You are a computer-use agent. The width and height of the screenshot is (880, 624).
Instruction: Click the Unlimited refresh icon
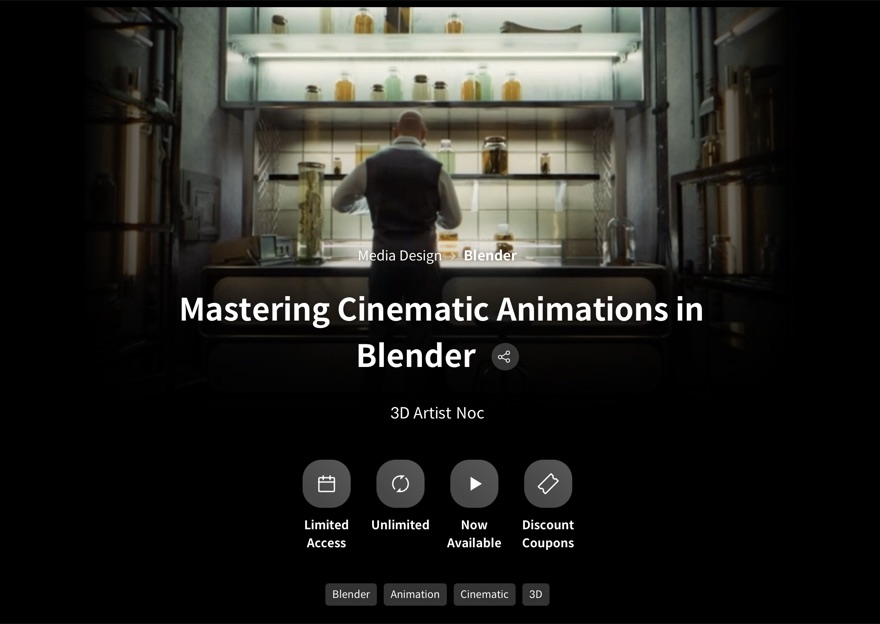pyautogui.click(x=400, y=484)
